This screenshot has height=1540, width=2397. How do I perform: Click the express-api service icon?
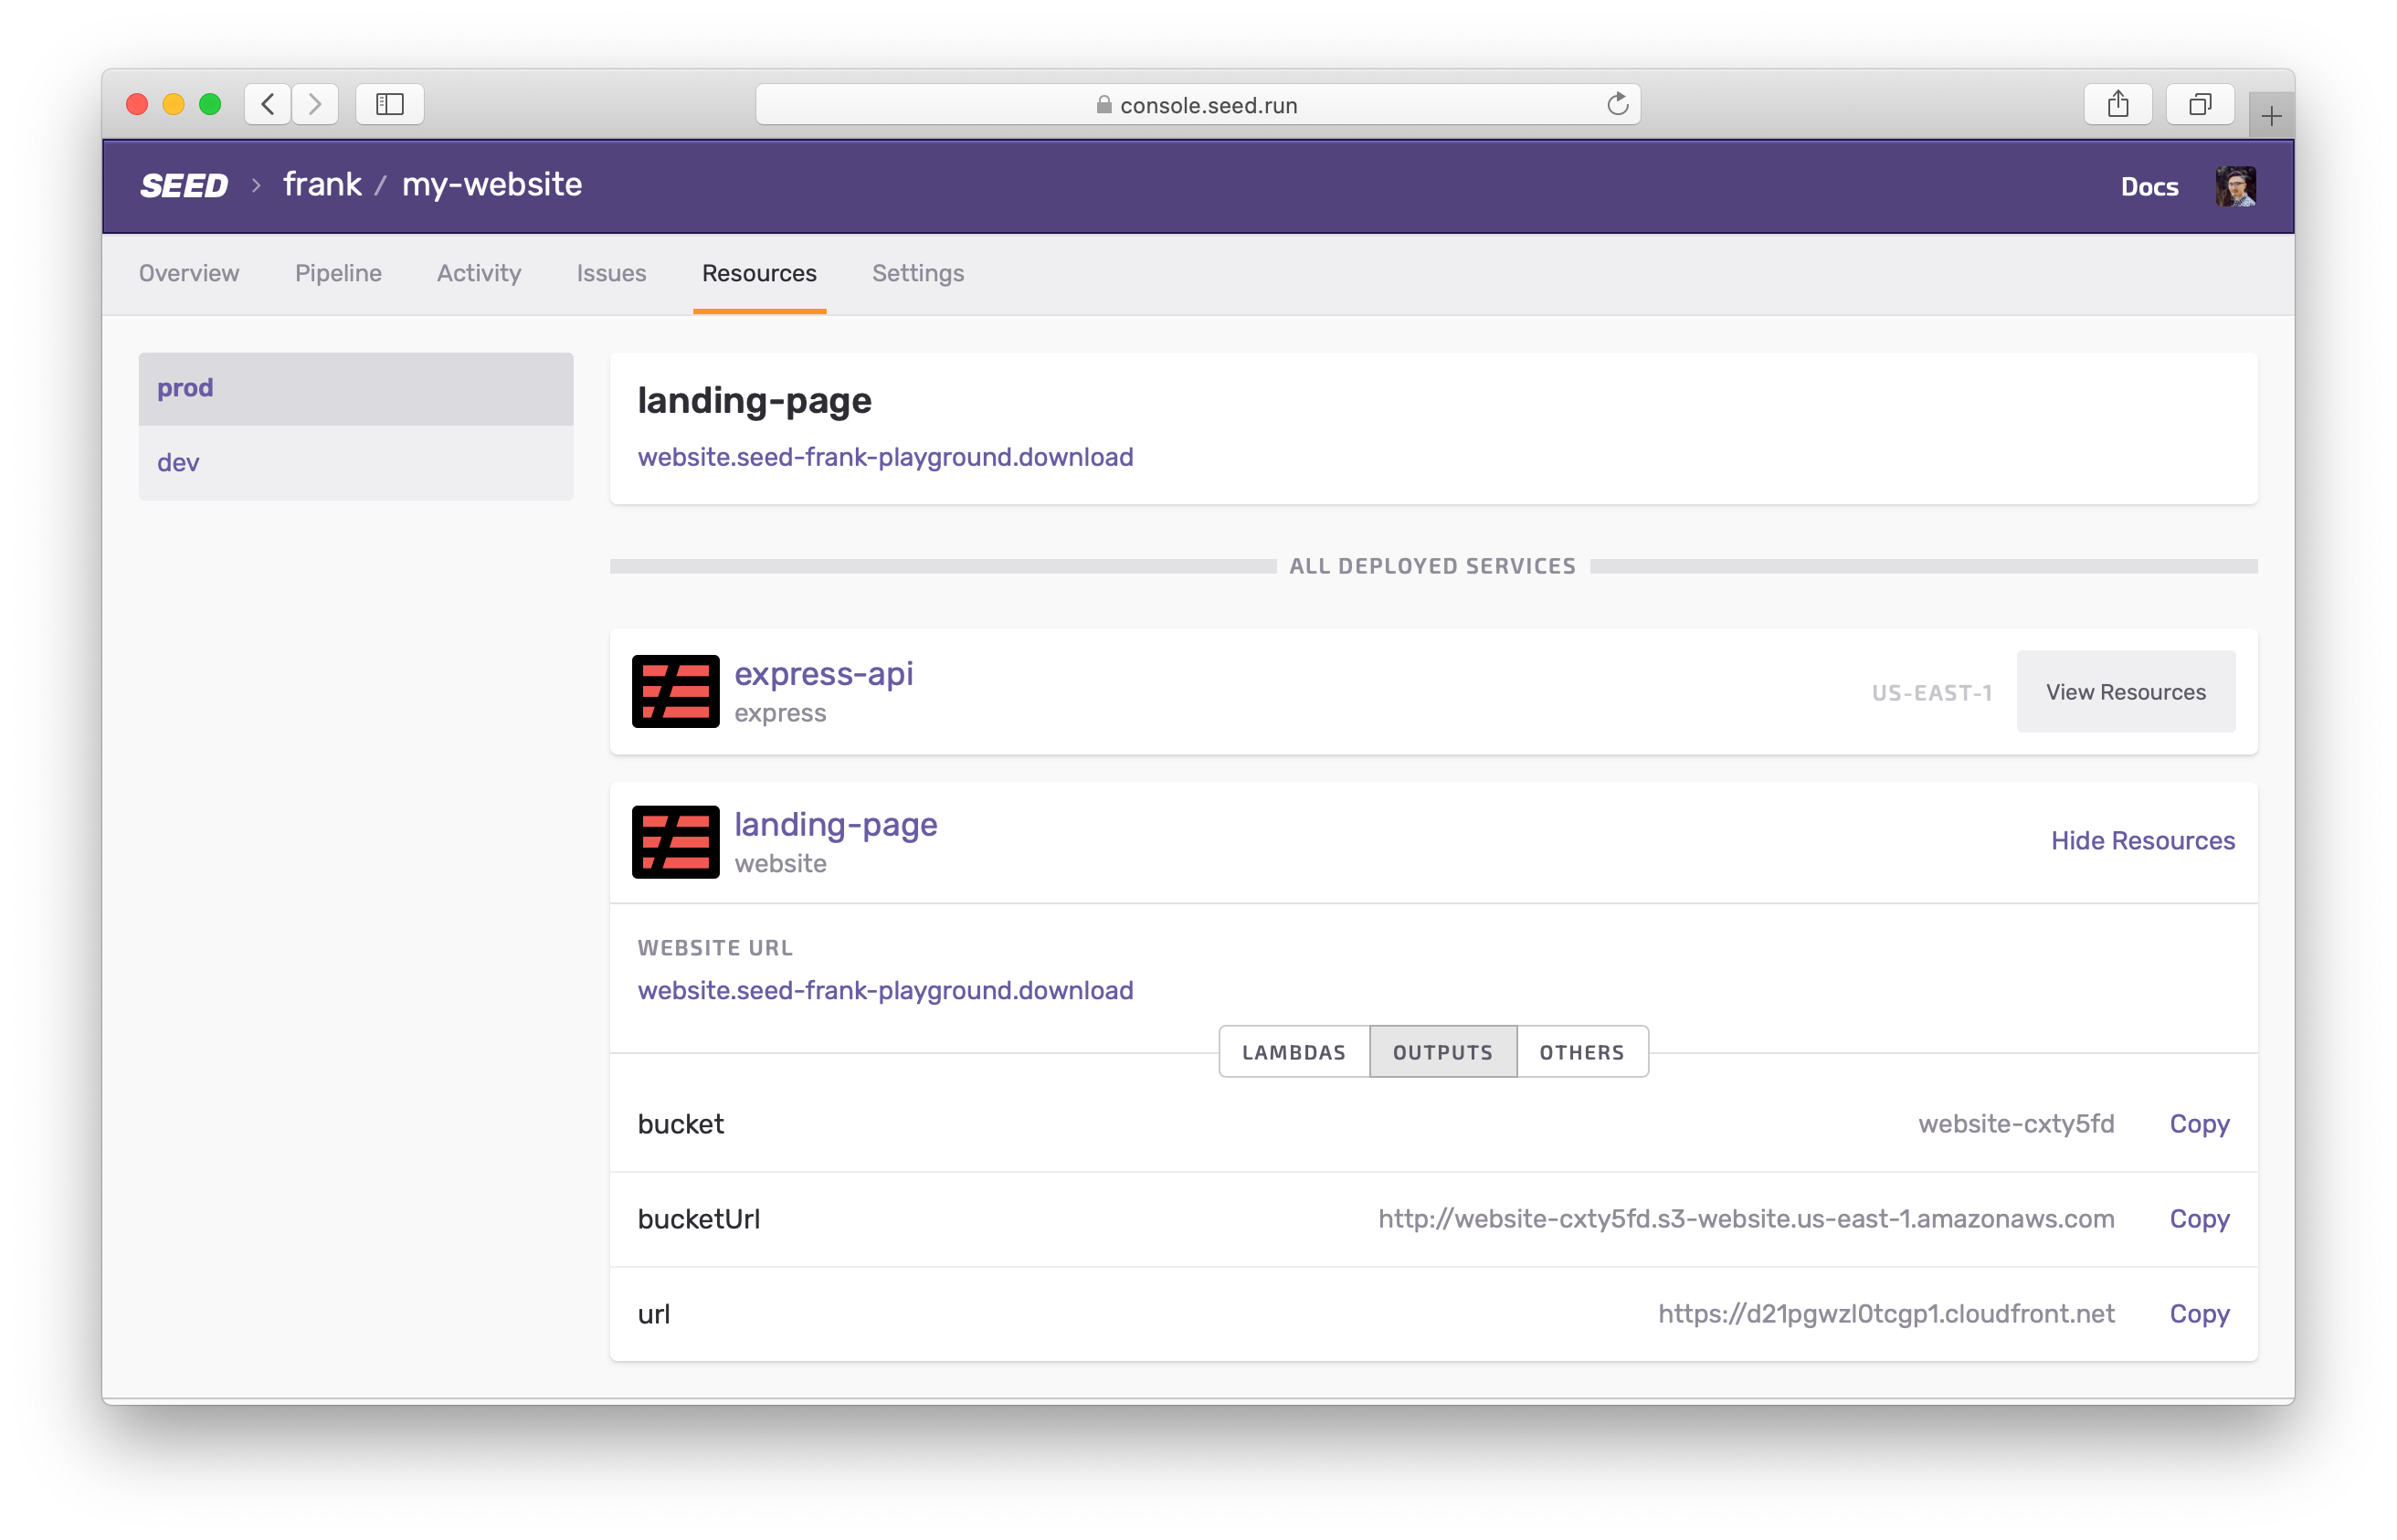[675, 691]
